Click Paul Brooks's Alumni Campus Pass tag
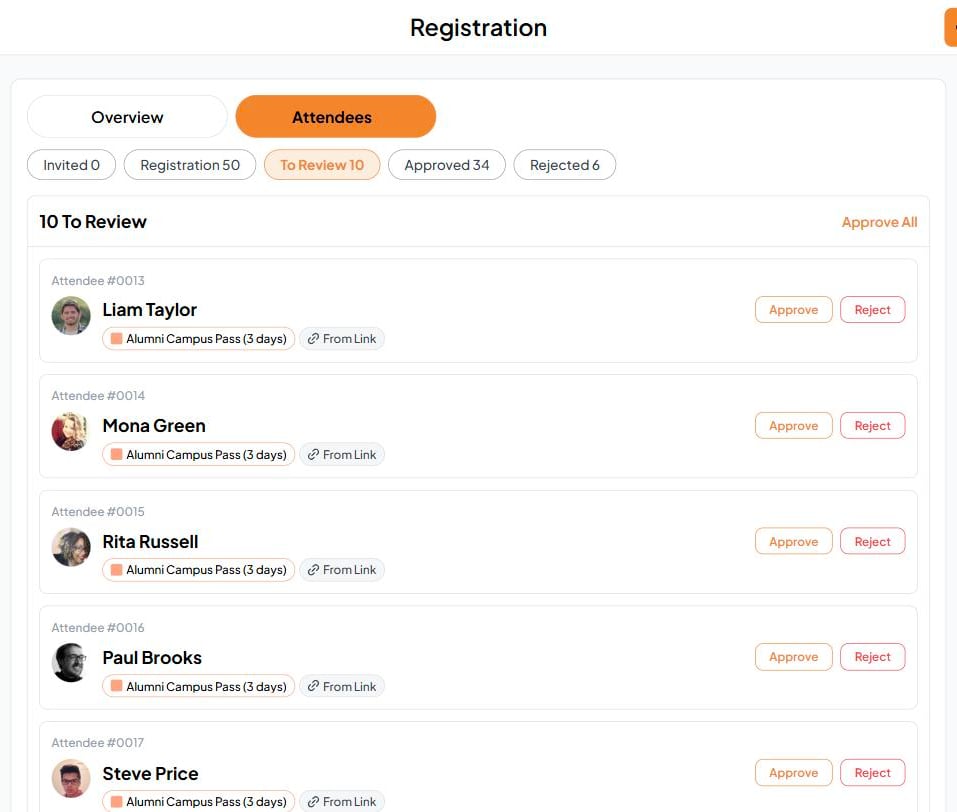Image resolution: width=957 pixels, height=812 pixels. 198,686
